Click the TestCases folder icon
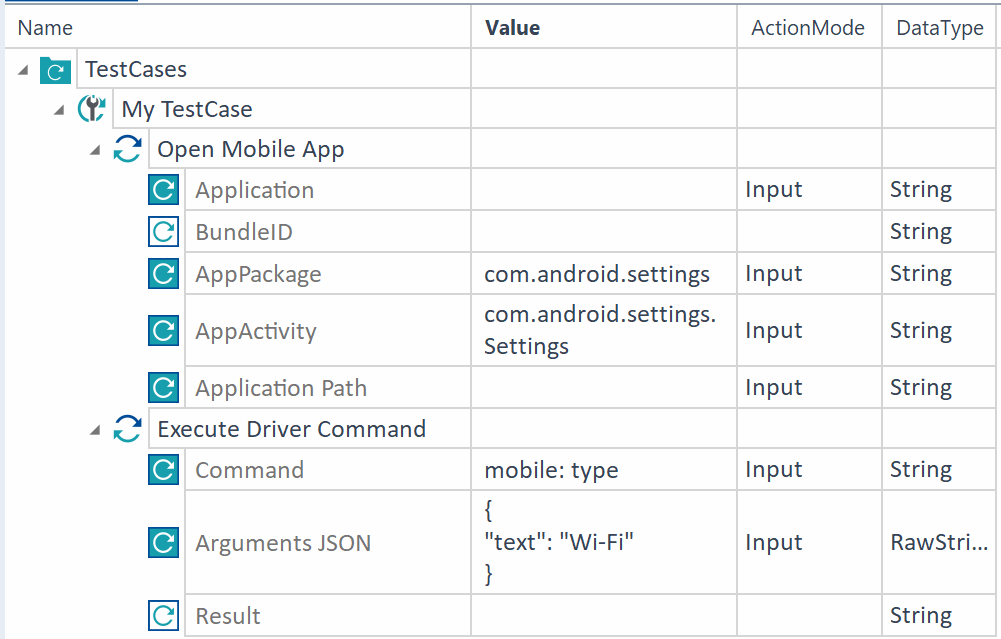Viewport: 1001px width, 639px height. 56,70
